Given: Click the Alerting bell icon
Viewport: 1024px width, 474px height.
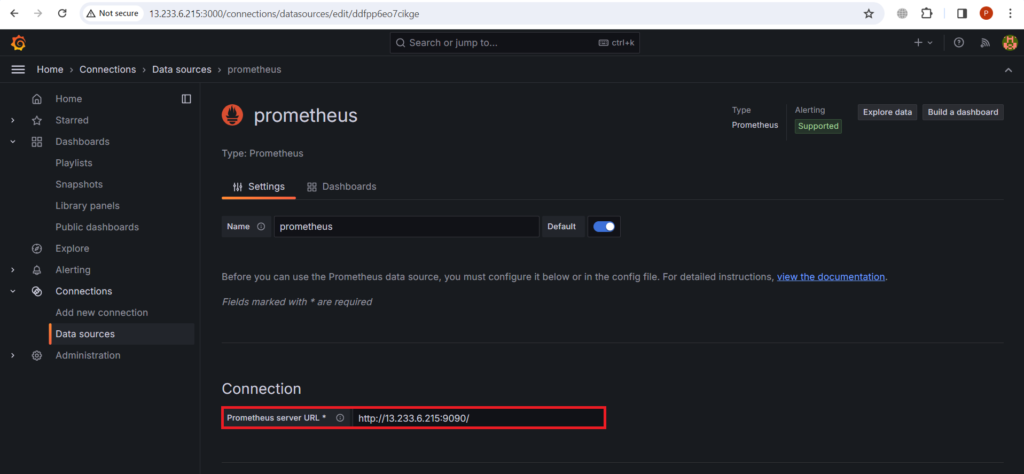Looking at the screenshot, I should click(37, 270).
